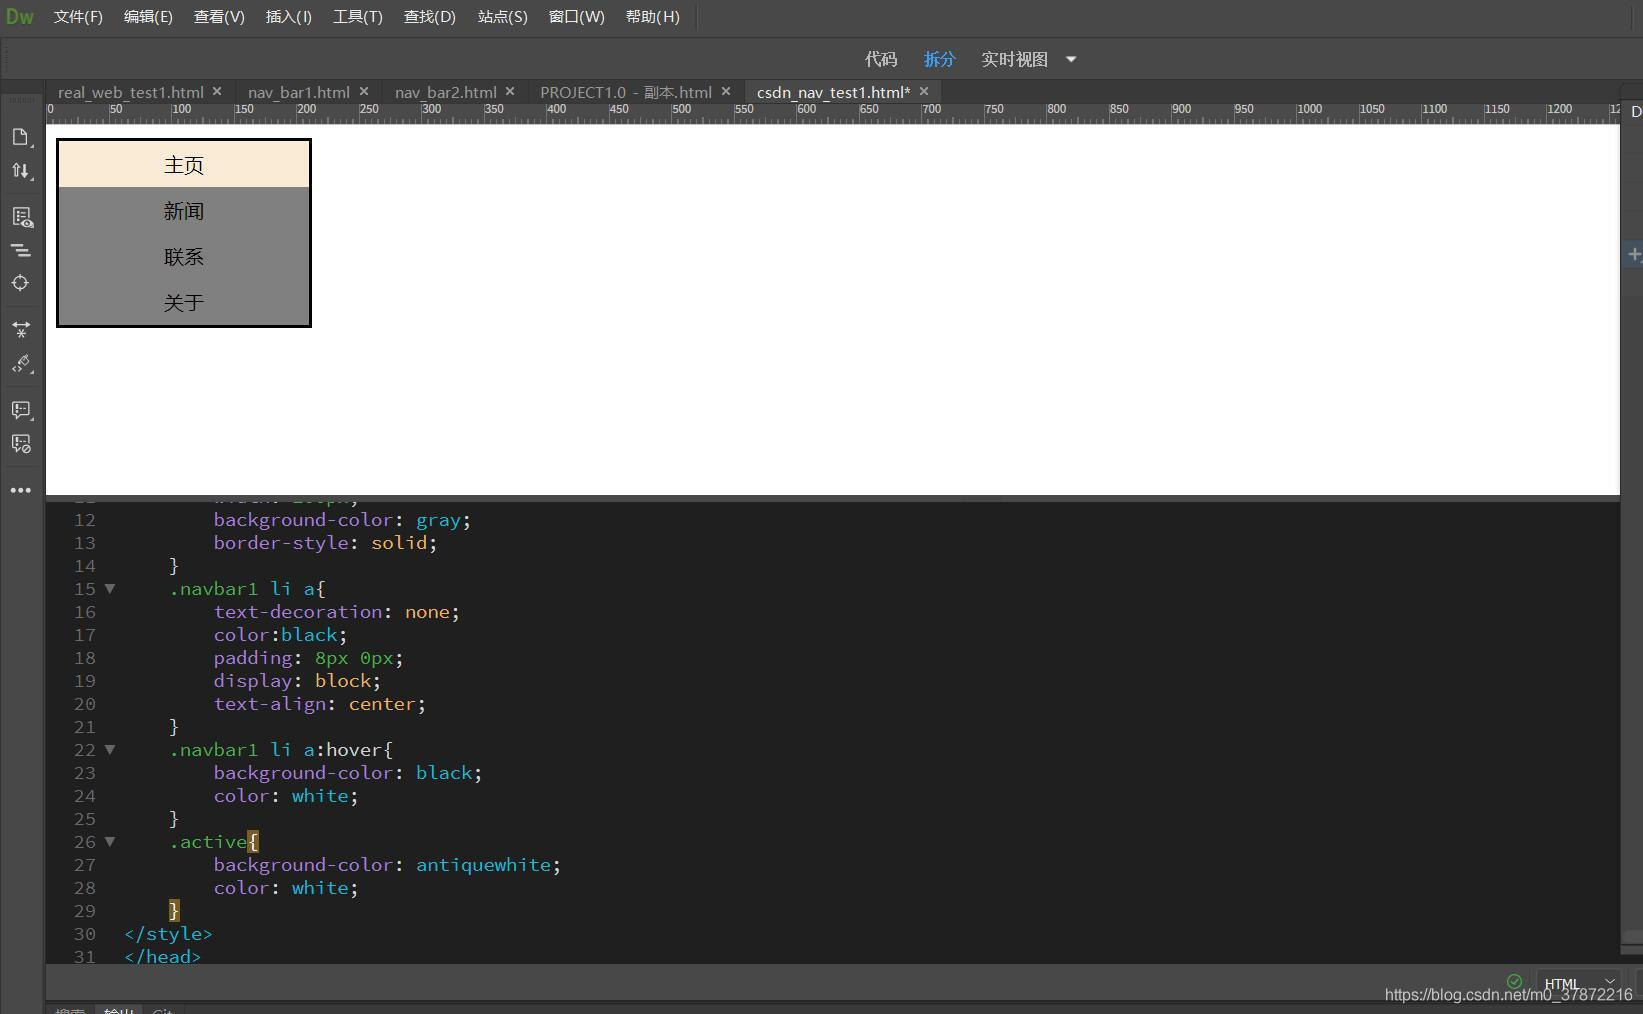This screenshot has height=1014, width=1643.
Task: Close the PROJECT1.0 - 副本.html tab
Action: (x=726, y=91)
